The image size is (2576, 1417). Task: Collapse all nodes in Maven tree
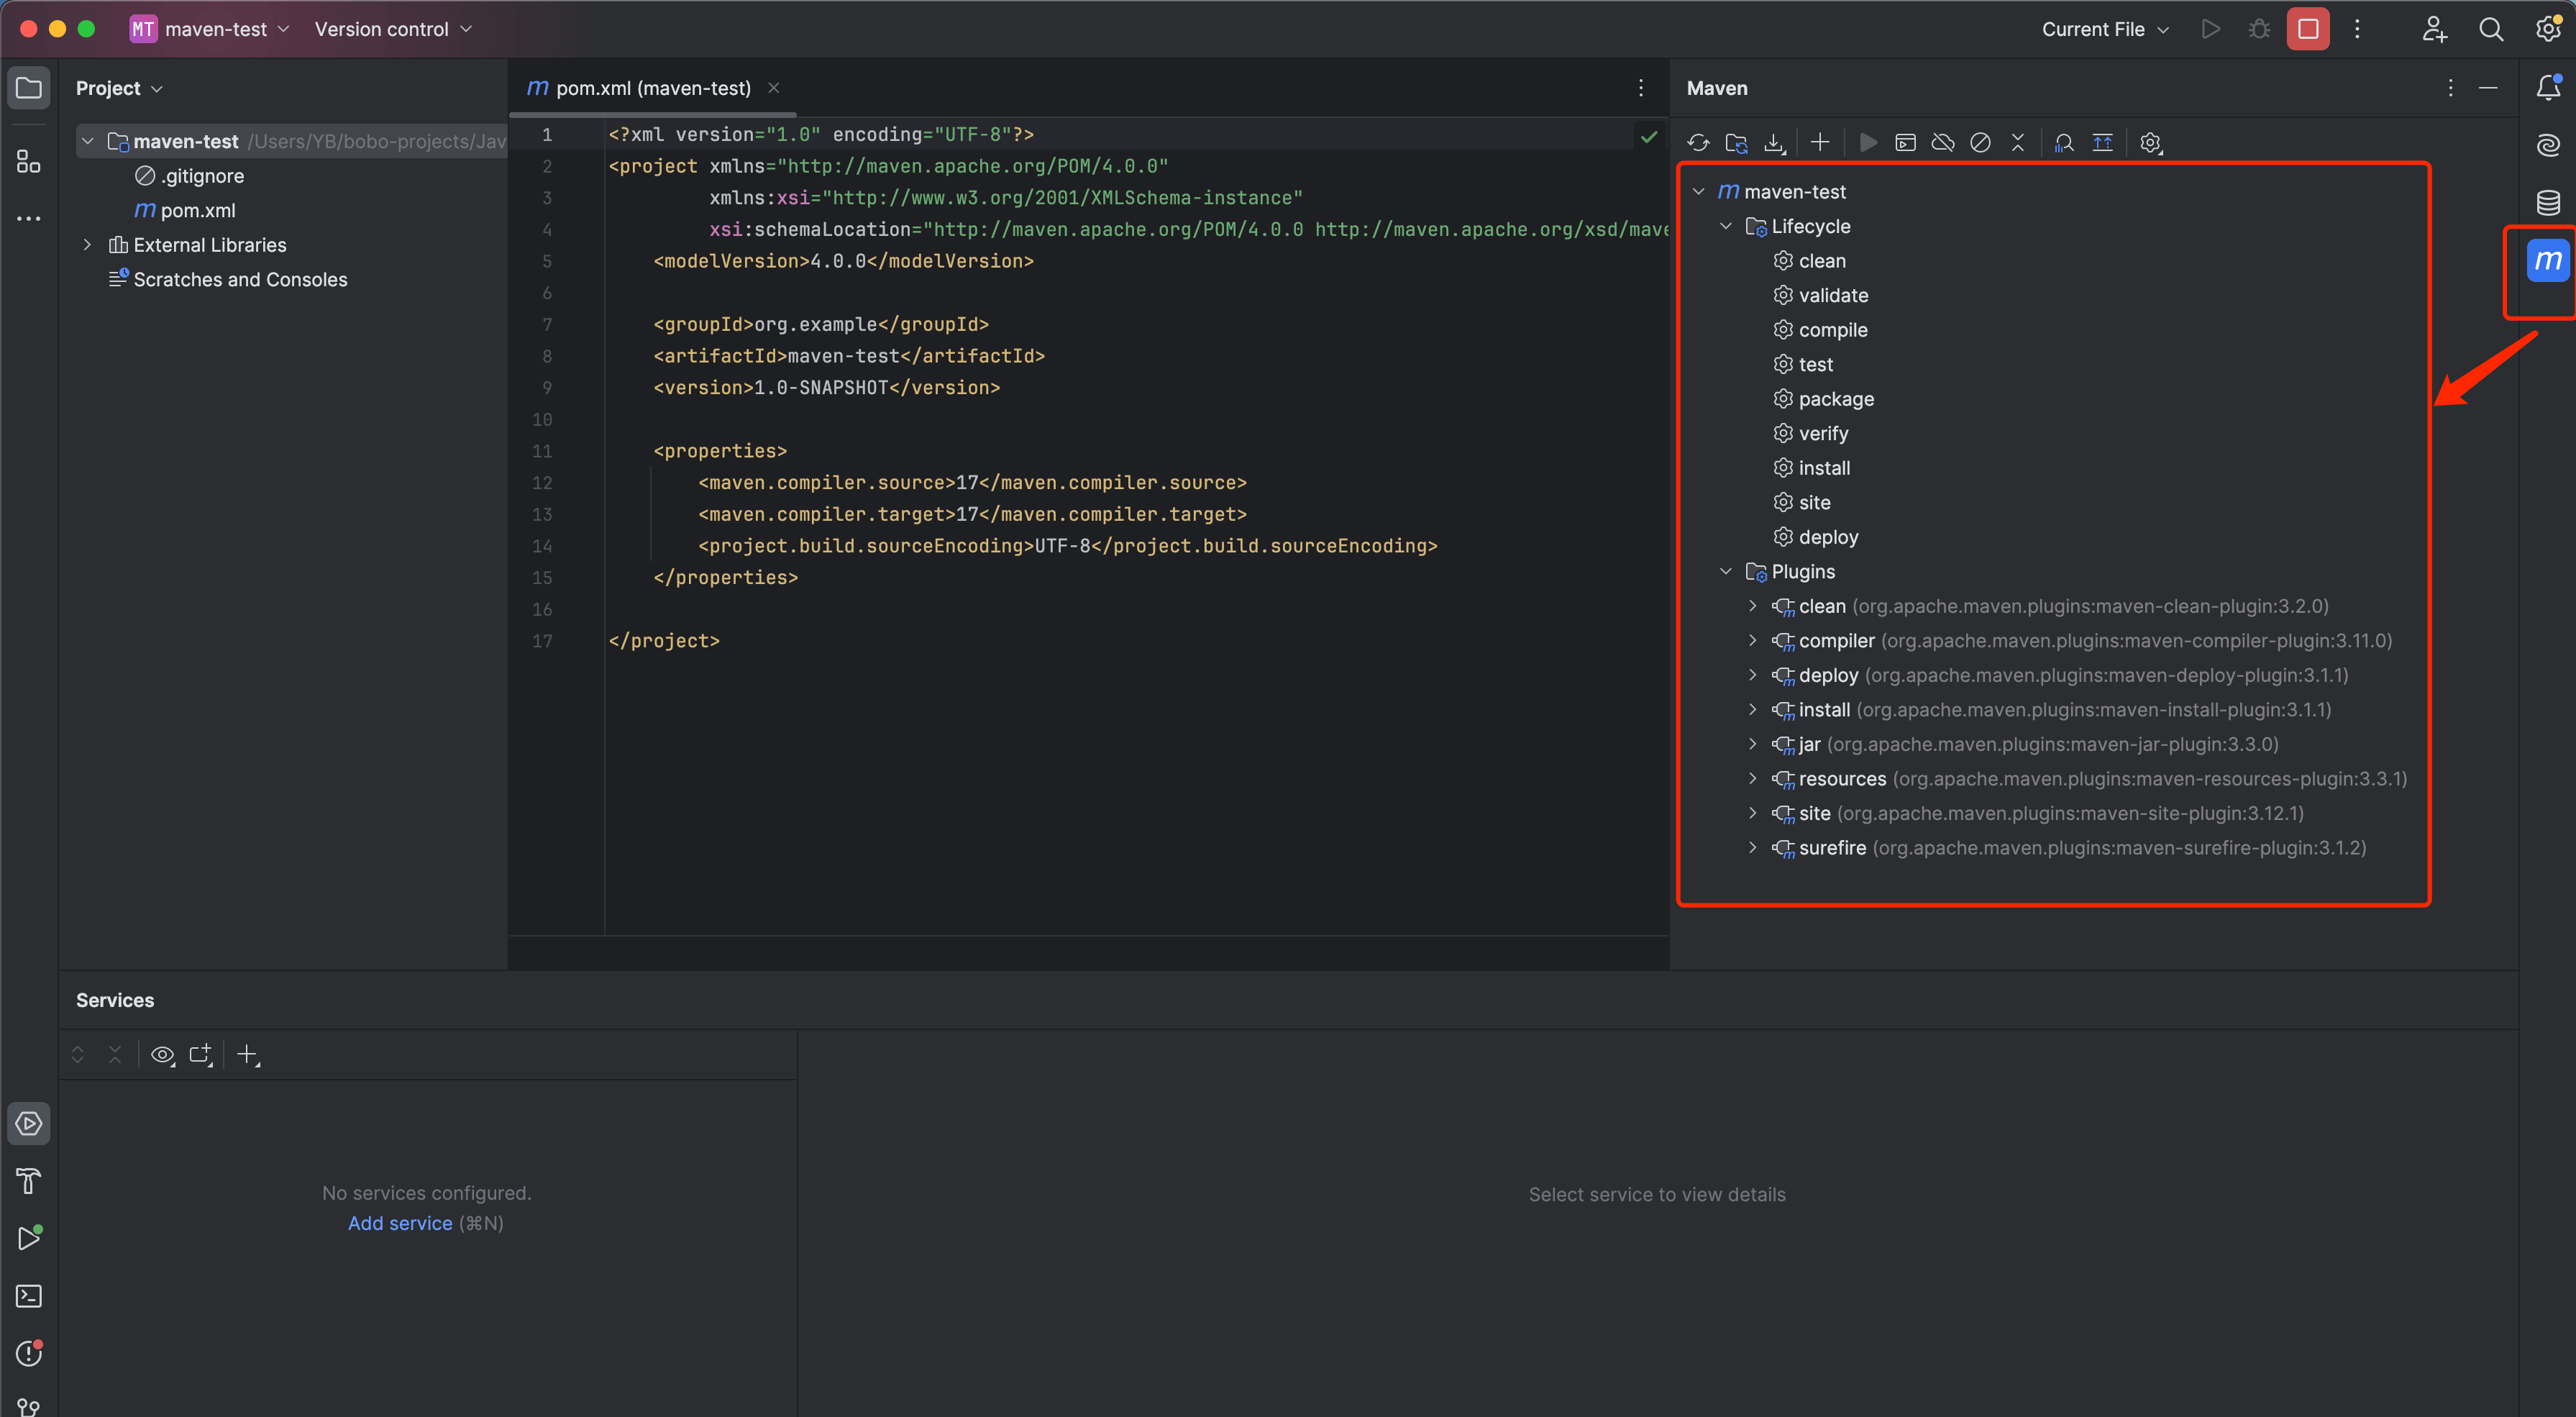tap(2018, 143)
